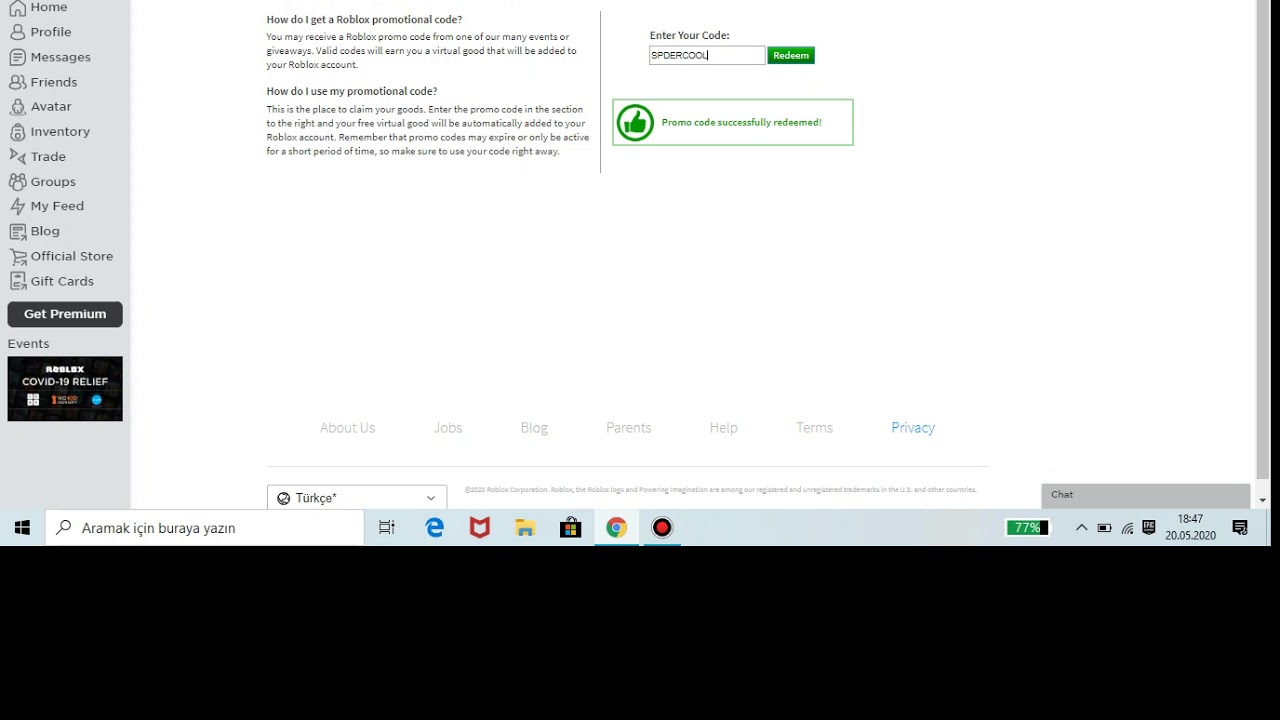The width and height of the screenshot is (1280, 720).
Task: Open the Avatar icon in sidebar
Action: point(17,106)
